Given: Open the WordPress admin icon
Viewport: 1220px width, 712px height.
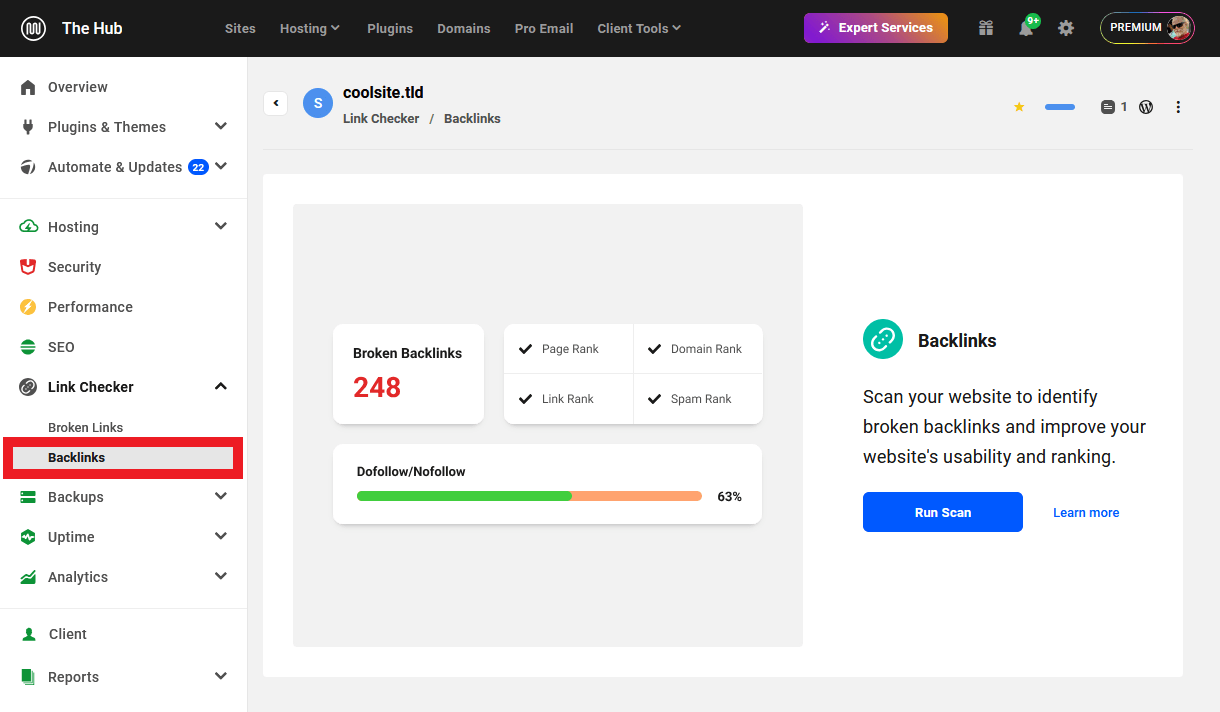Looking at the screenshot, I should pos(1146,107).
